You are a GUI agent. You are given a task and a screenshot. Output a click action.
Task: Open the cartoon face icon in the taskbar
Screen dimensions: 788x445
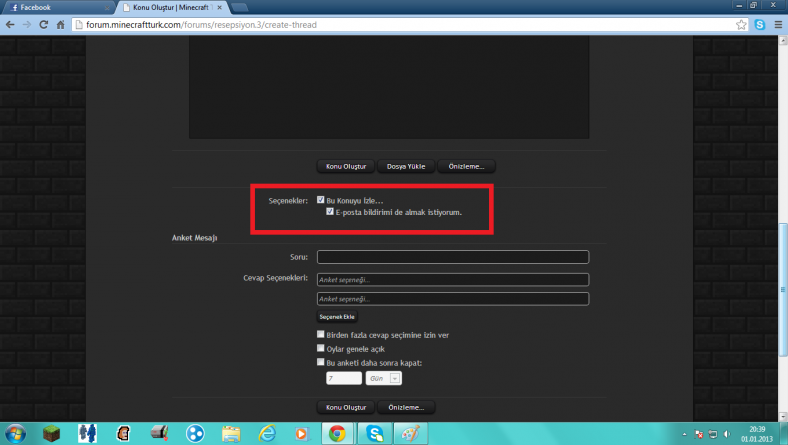(x=124, y=433)
